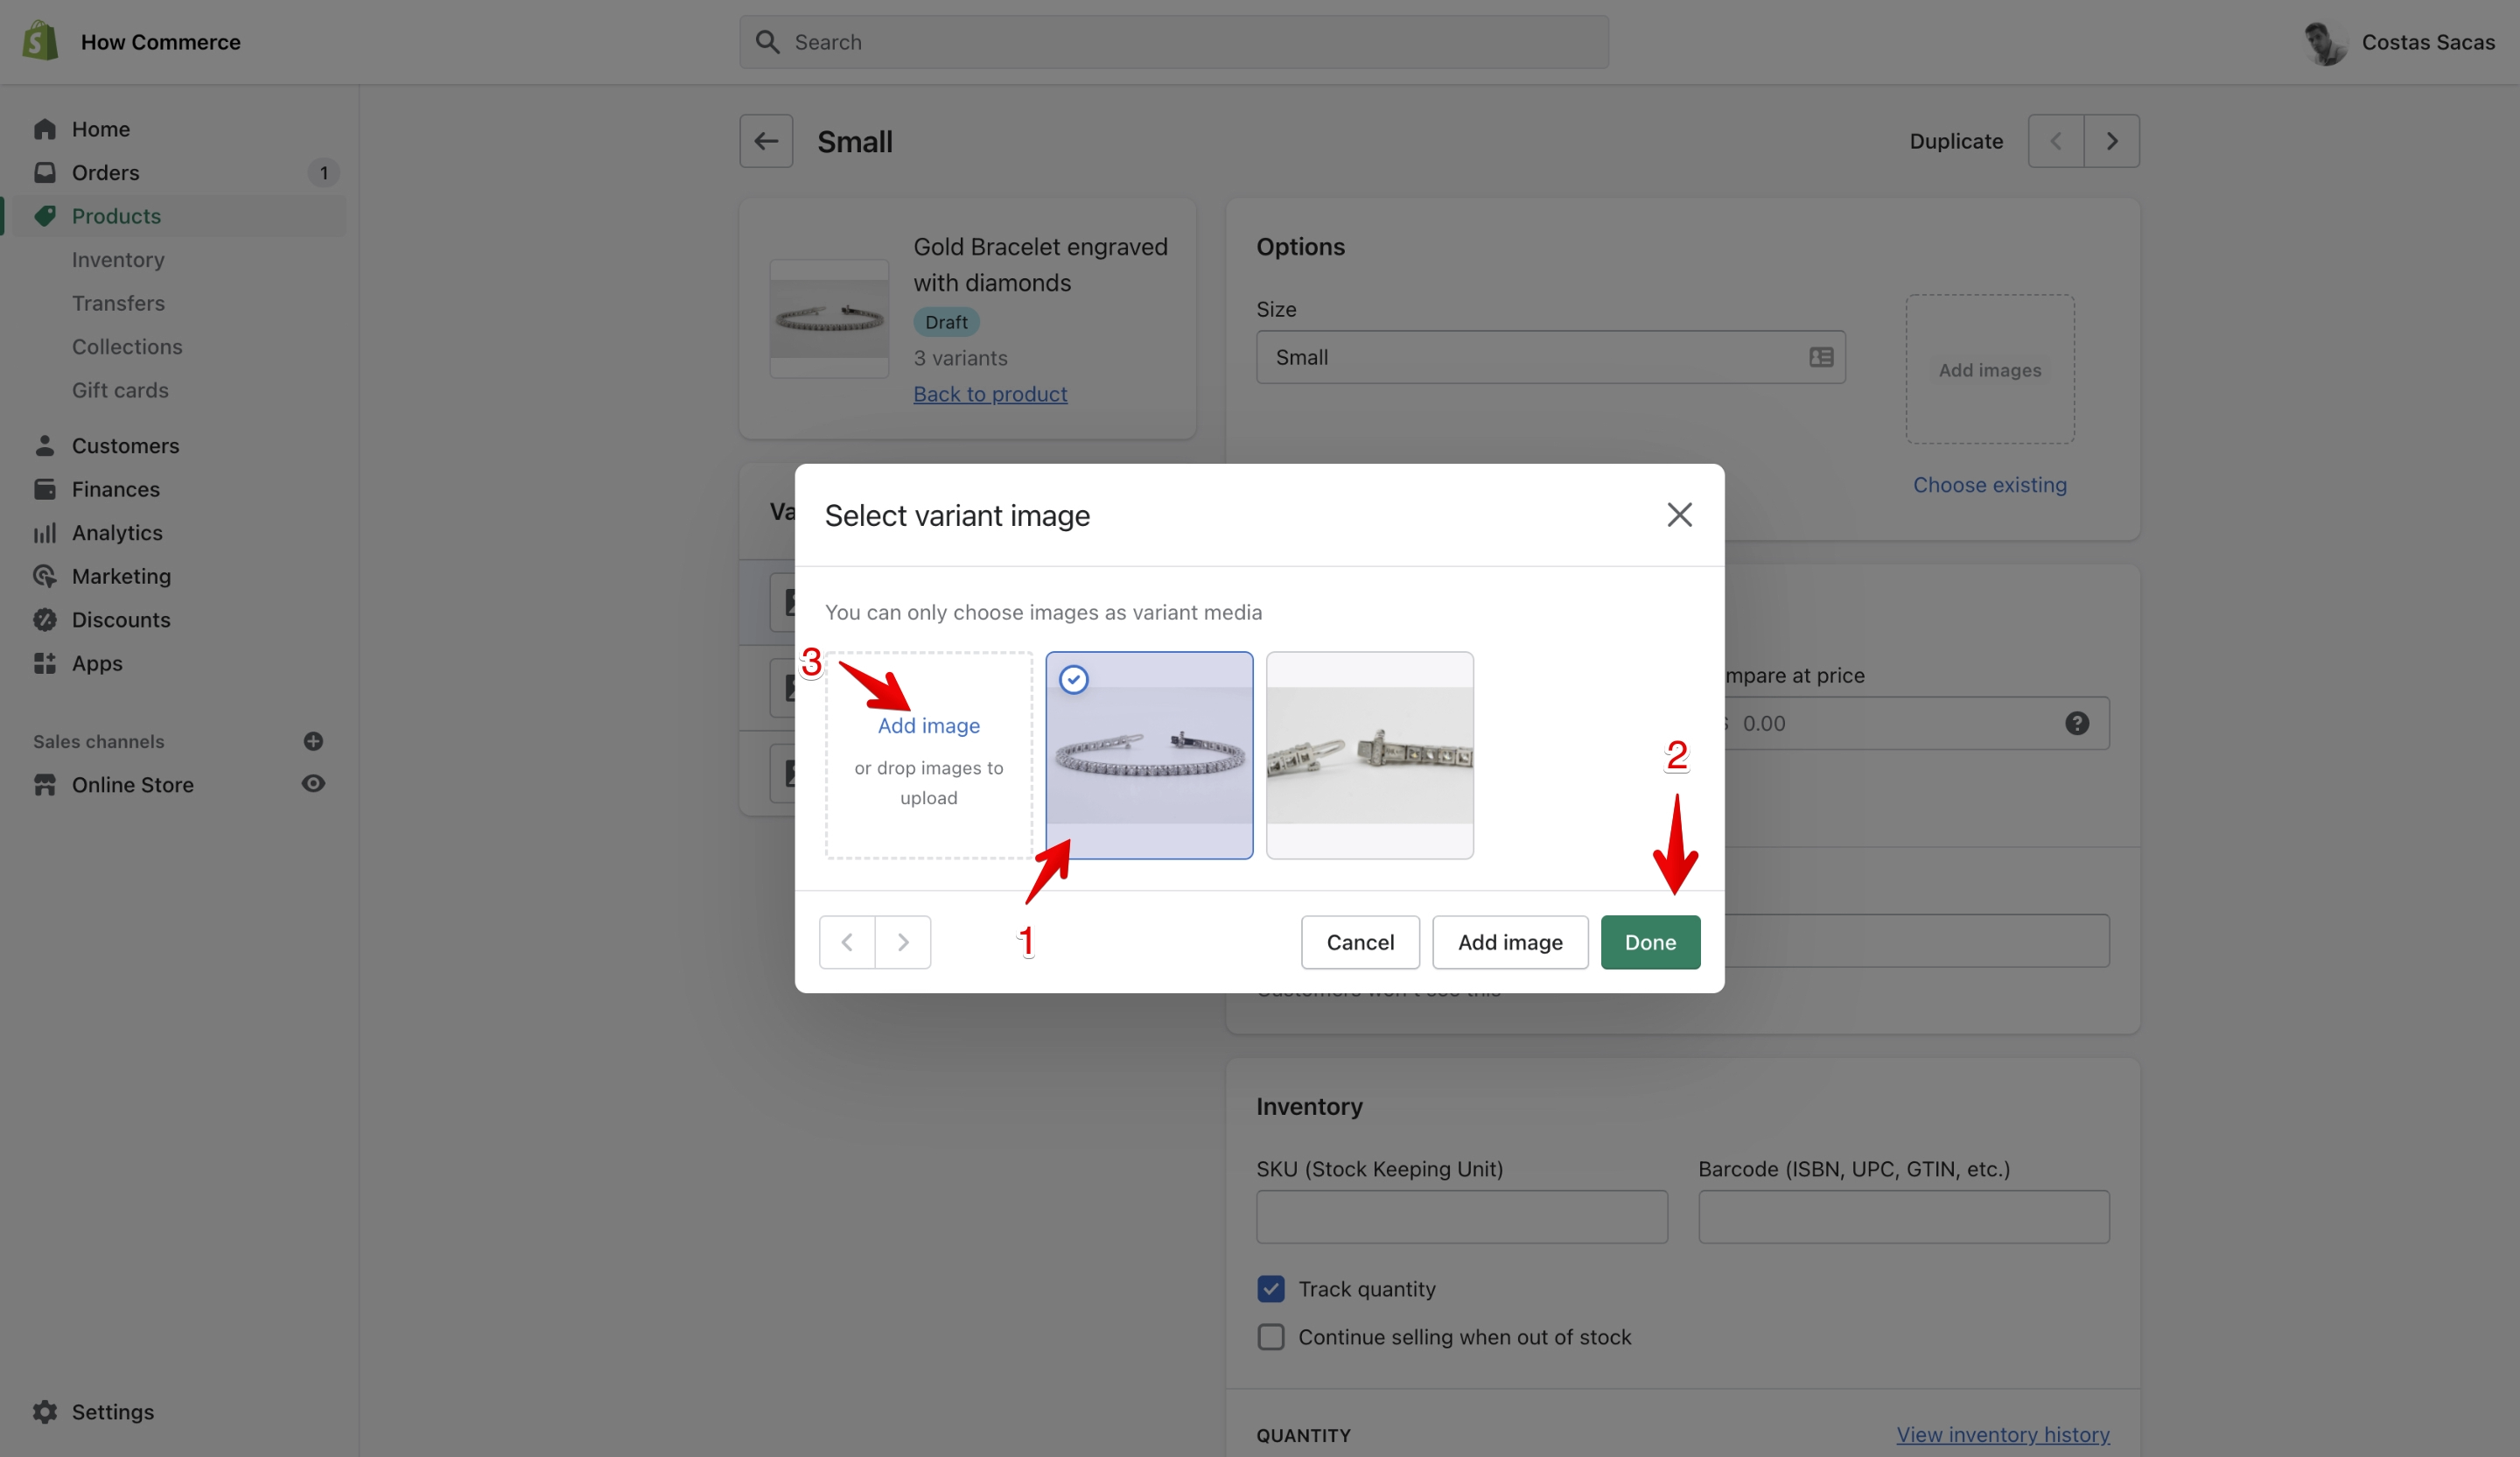Go back using the left arrow button
The width and height of the screenshot is (2520, 1457).
766,141
